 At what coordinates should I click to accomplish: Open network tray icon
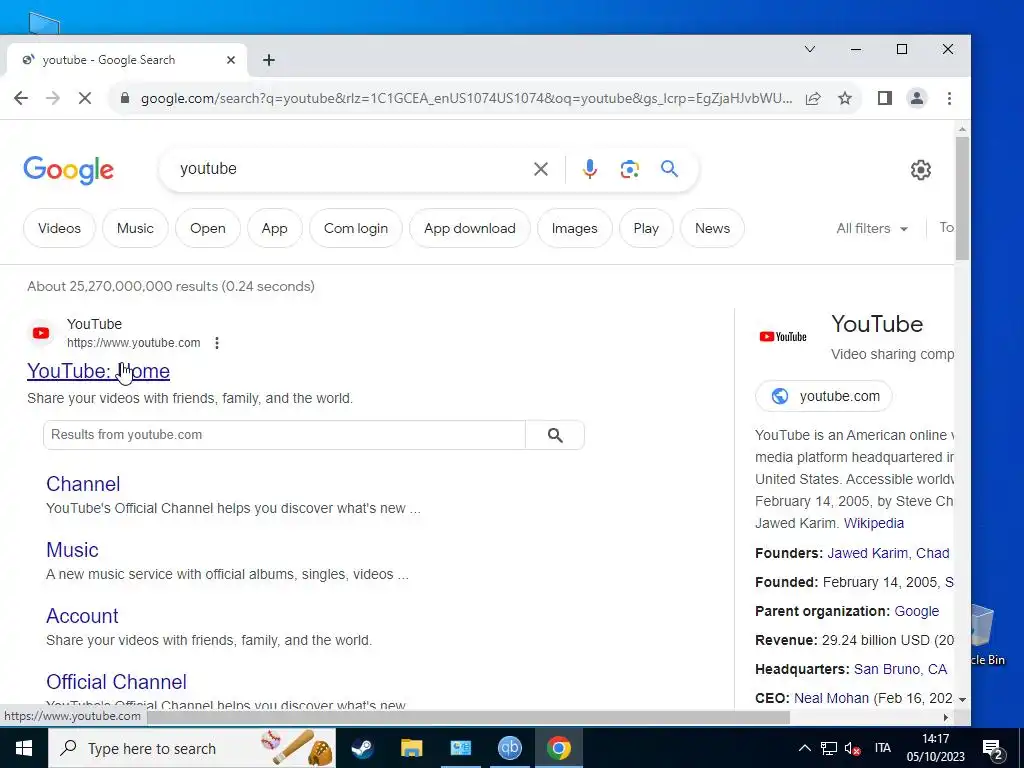coord(829,748)
